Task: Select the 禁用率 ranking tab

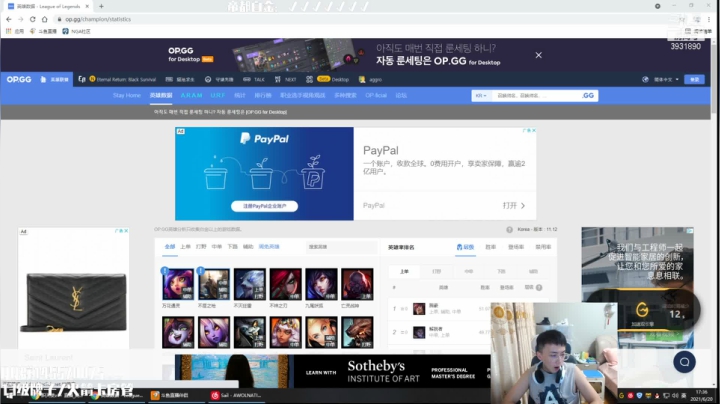Action: [543, 247]
